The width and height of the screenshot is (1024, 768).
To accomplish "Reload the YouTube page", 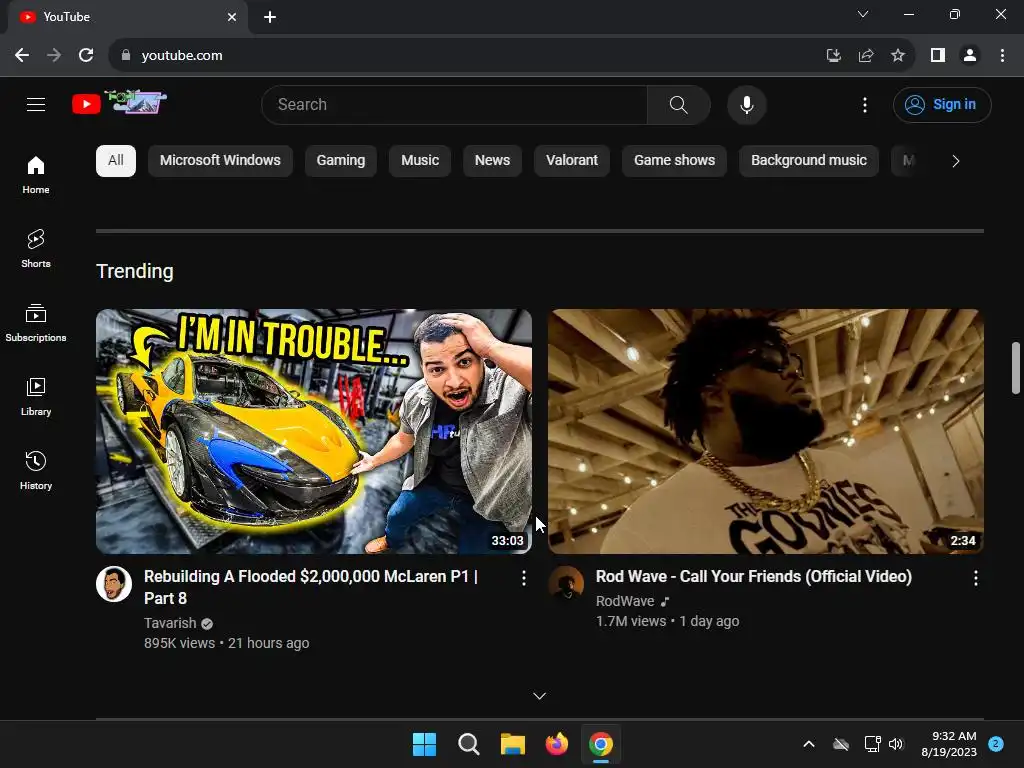I will click(86, 56).
